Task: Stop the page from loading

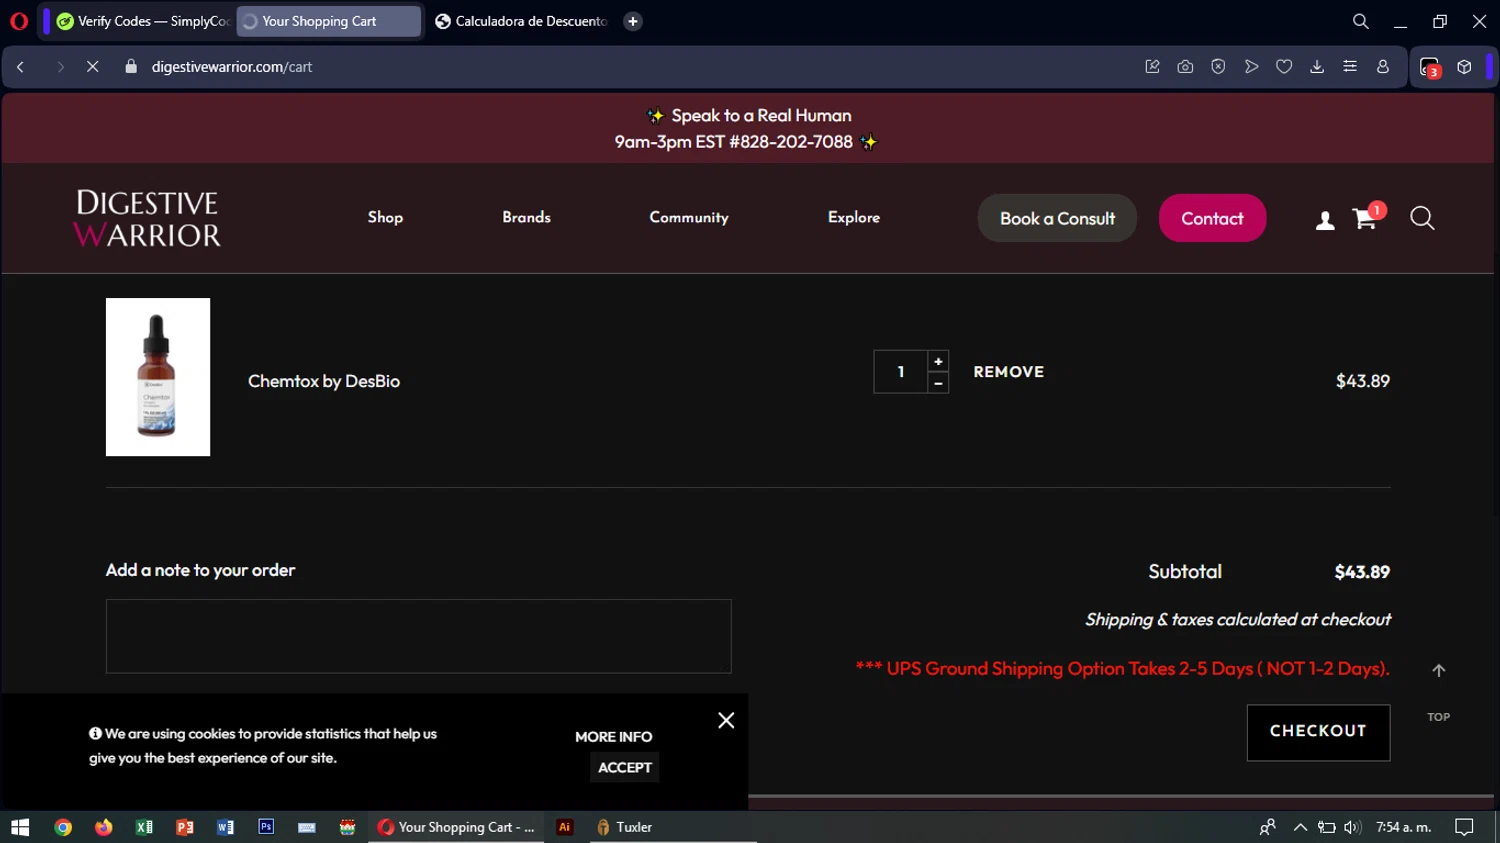Action: tap(92, 67)
